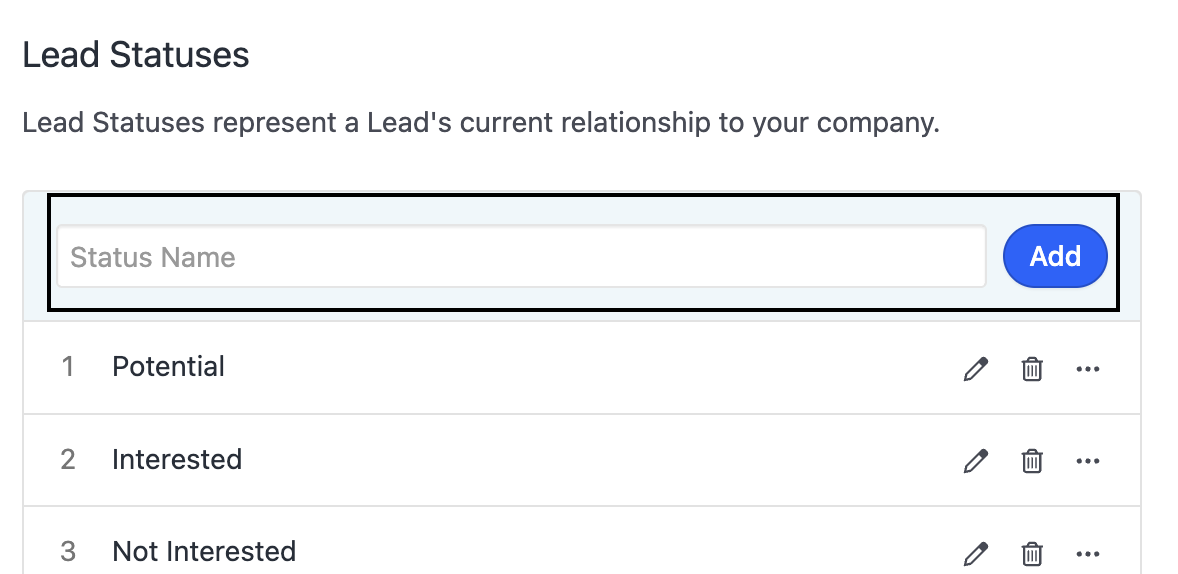Click the Lead Statuses description sentence
The width and height of the screenshot is (1178, 574).
[x=481, y=125]
